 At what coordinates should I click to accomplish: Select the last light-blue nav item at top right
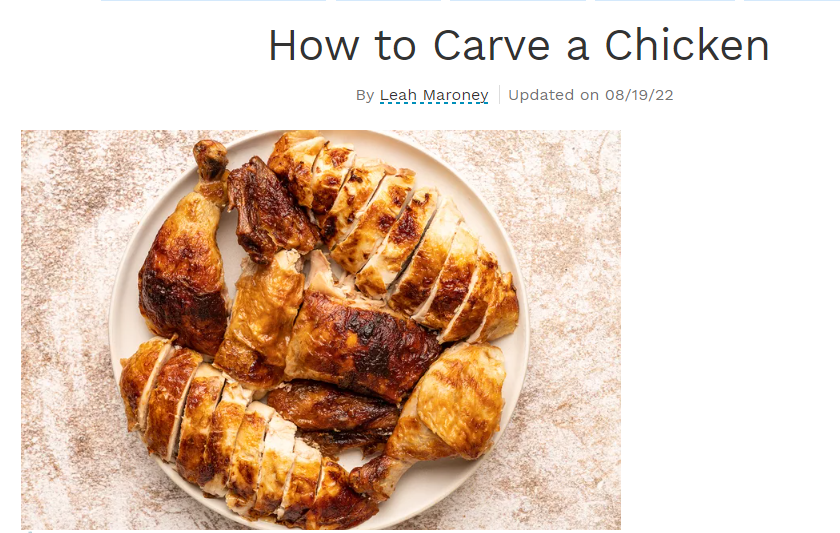pos(792,1)
